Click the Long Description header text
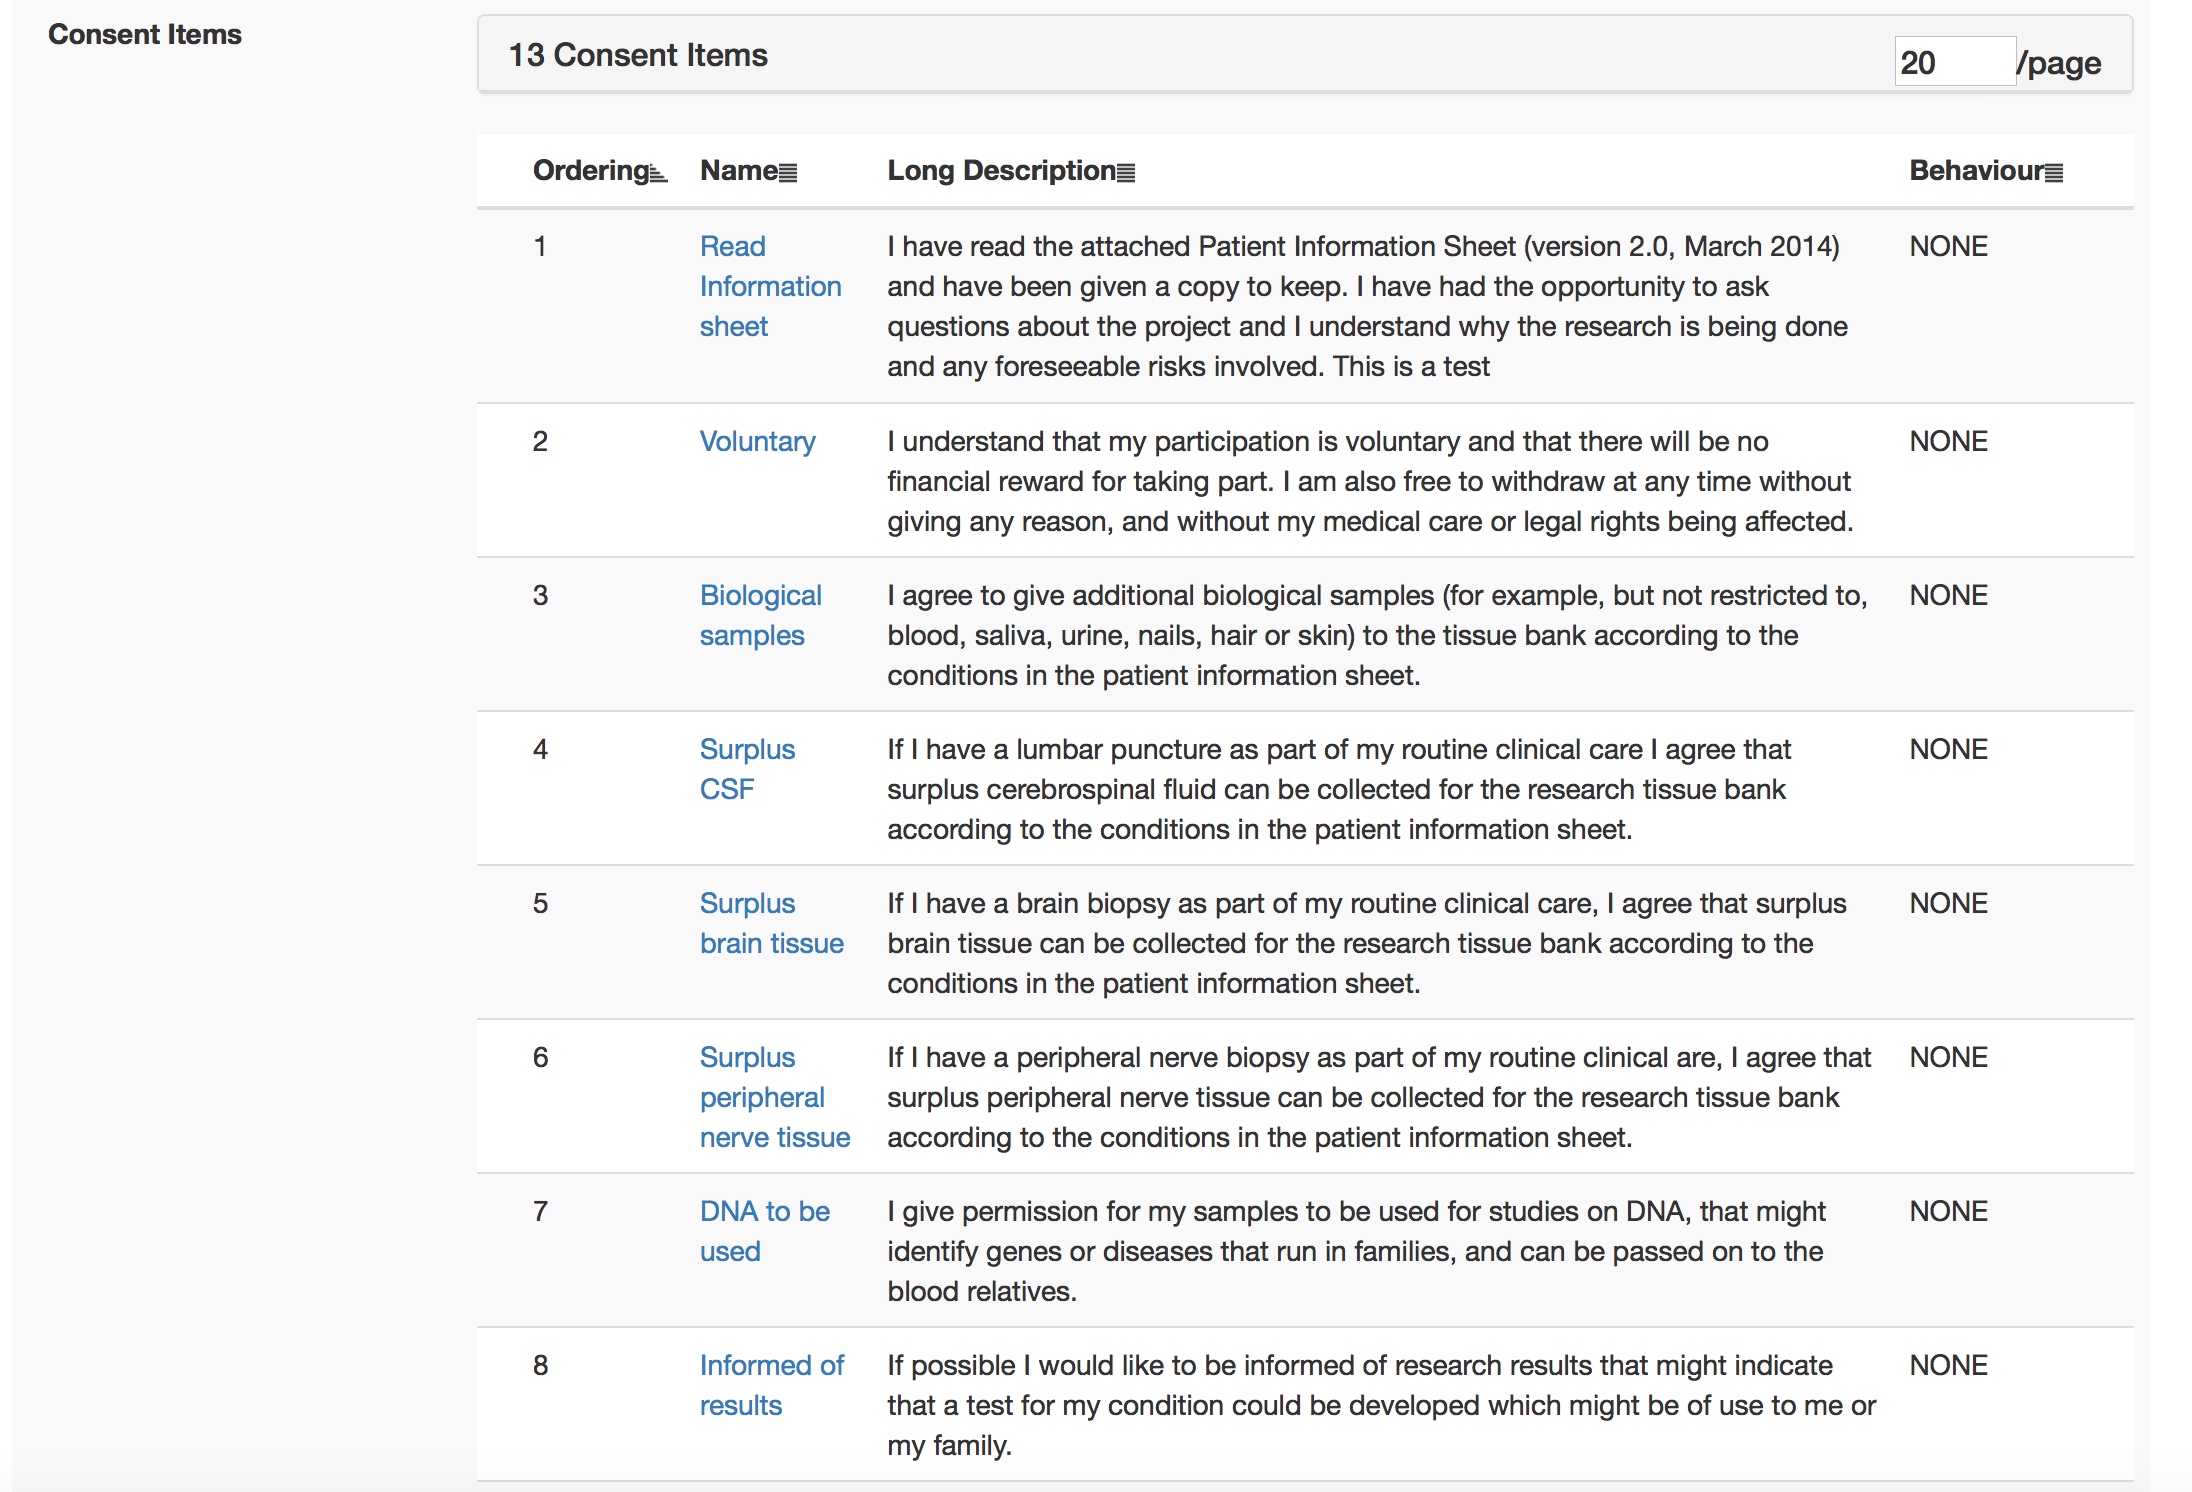Viewport: 2192px width, 1492px height. click(x=1000, y=171)
